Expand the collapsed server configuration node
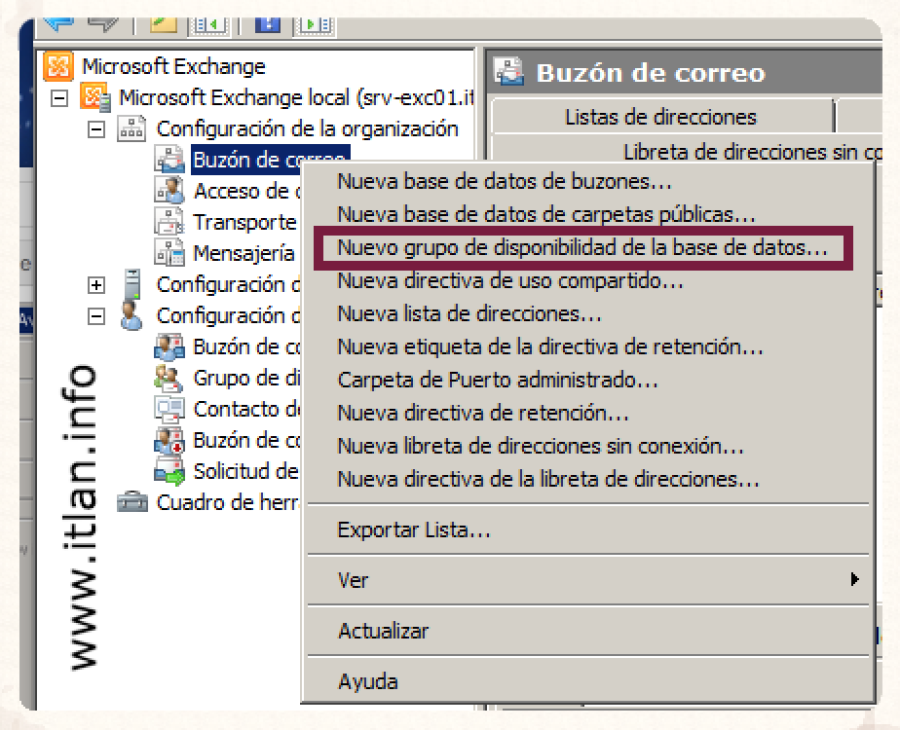This screenshot has height=730, width=900. coord(96,285)
